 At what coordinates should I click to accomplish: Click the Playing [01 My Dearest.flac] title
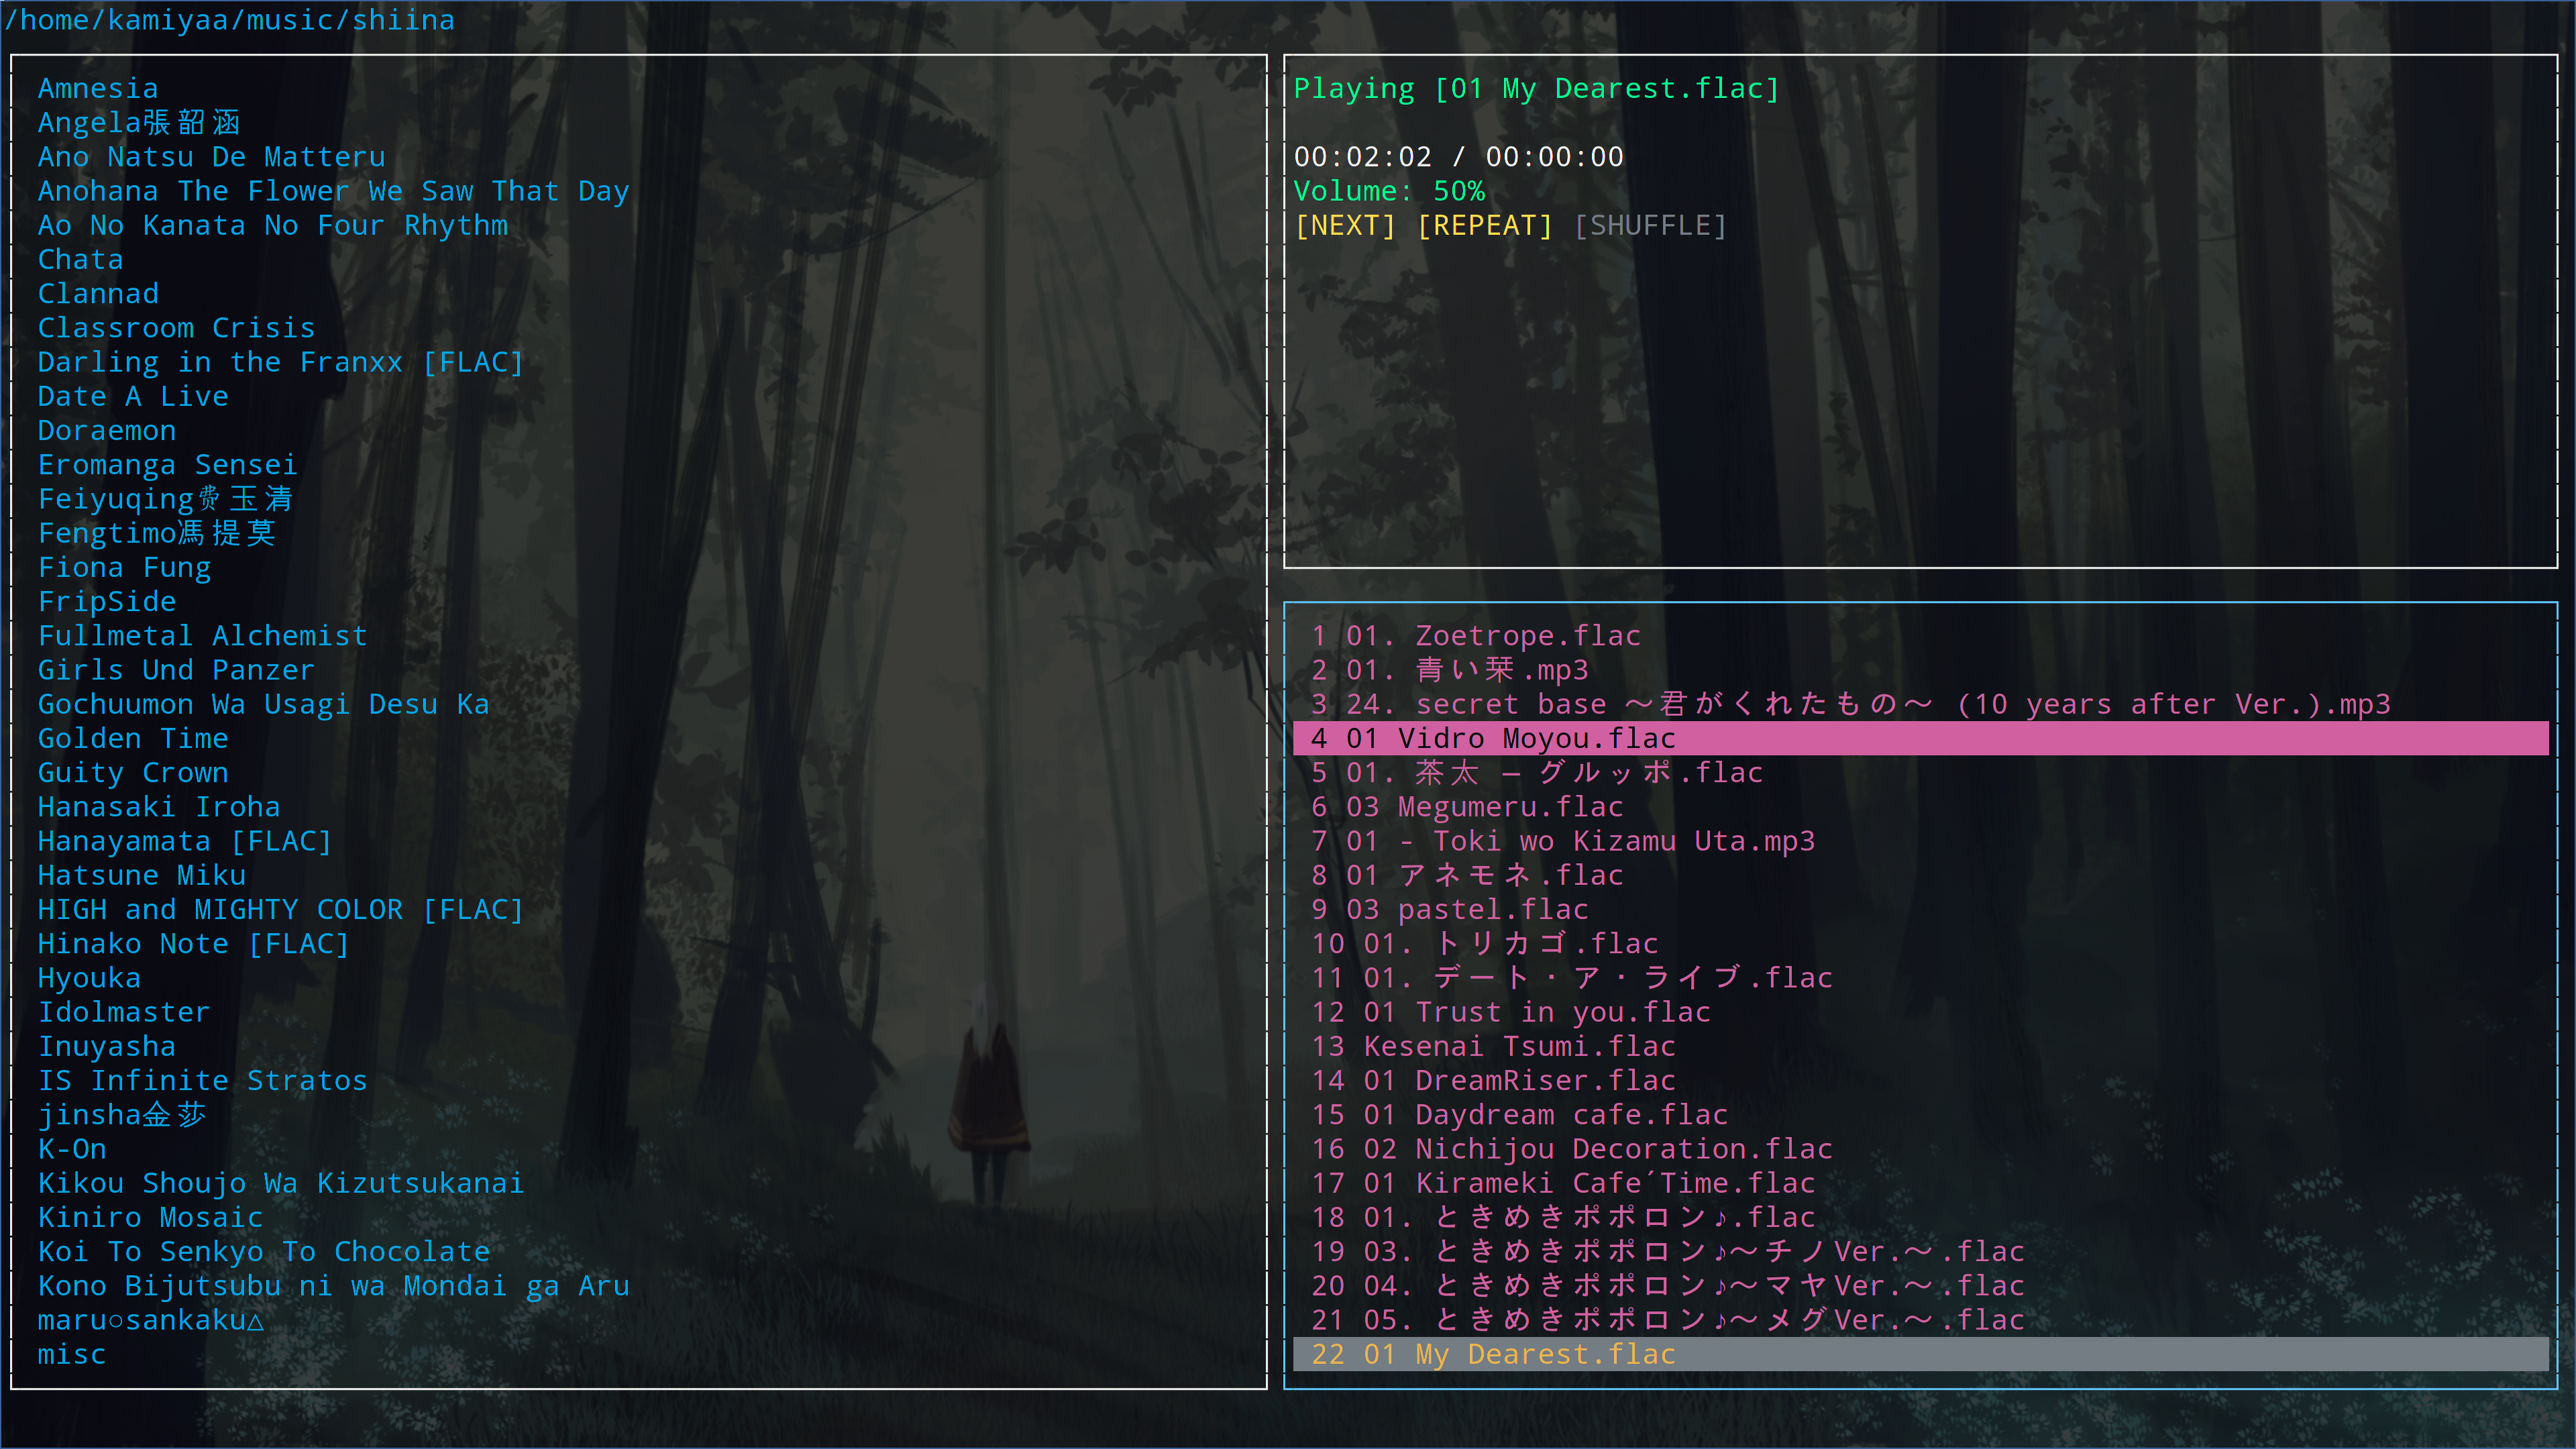click(x=1536, y=89)
